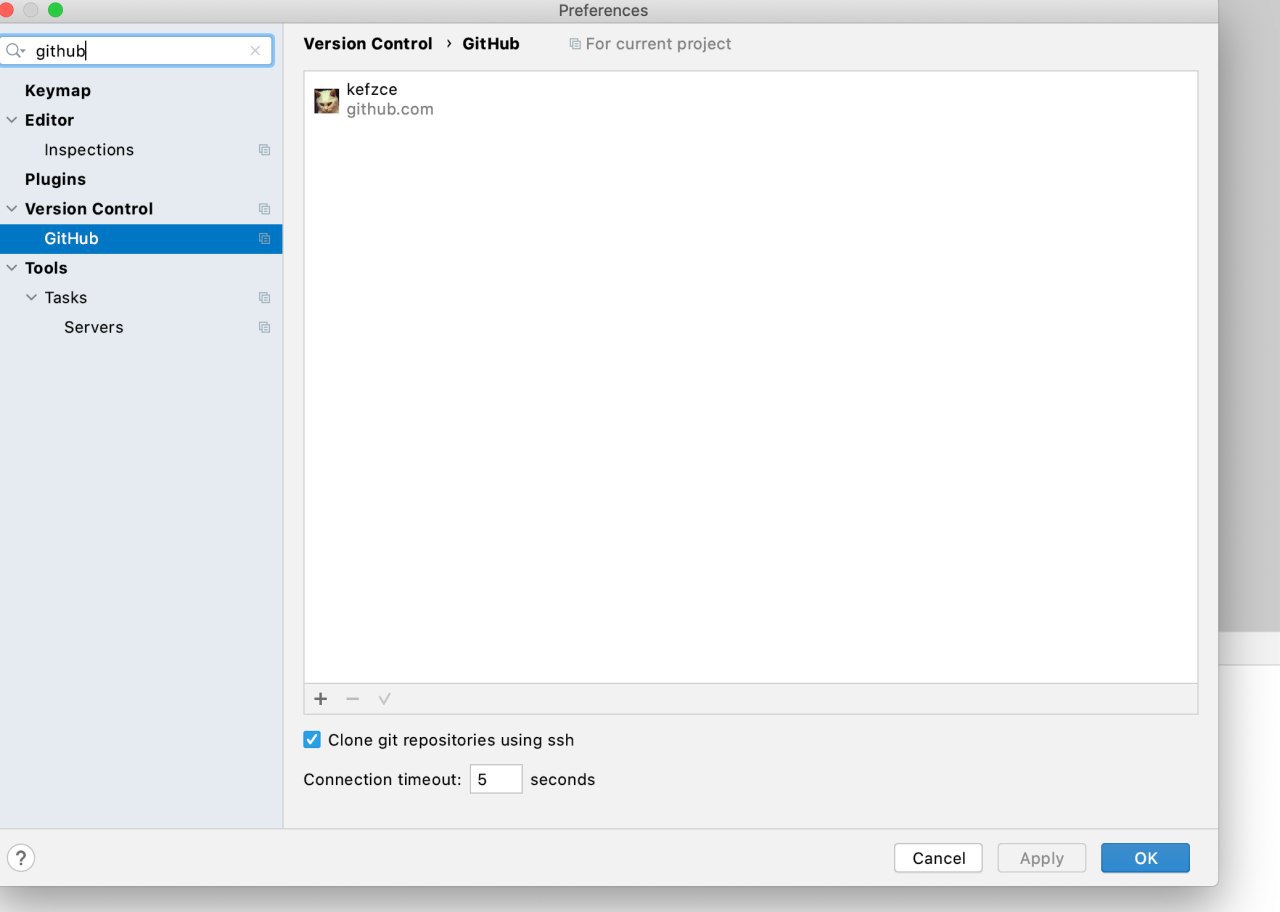Select the kefzce account row
This screenshot has height=912, width=1280.
(x=751, y=100)
